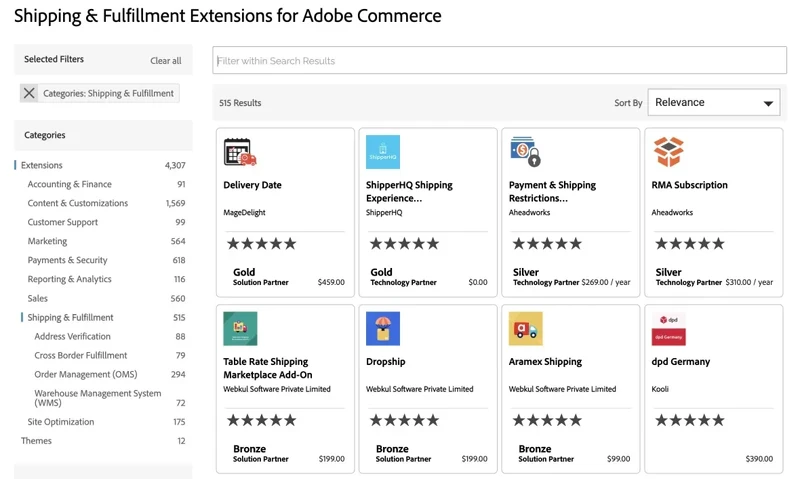This screenshot has width=800, height=479.
Task: Click Gold Solution Partner badge on Delivery Date
Action: tap(261, 276)
